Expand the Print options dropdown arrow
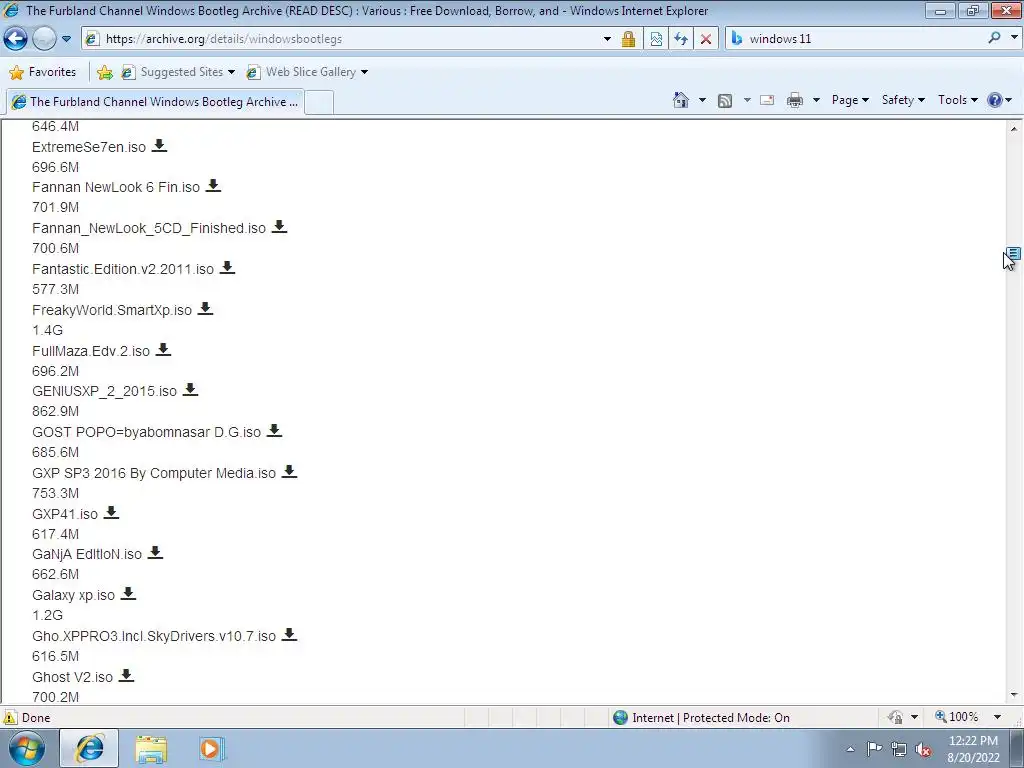 coord(816,100)
